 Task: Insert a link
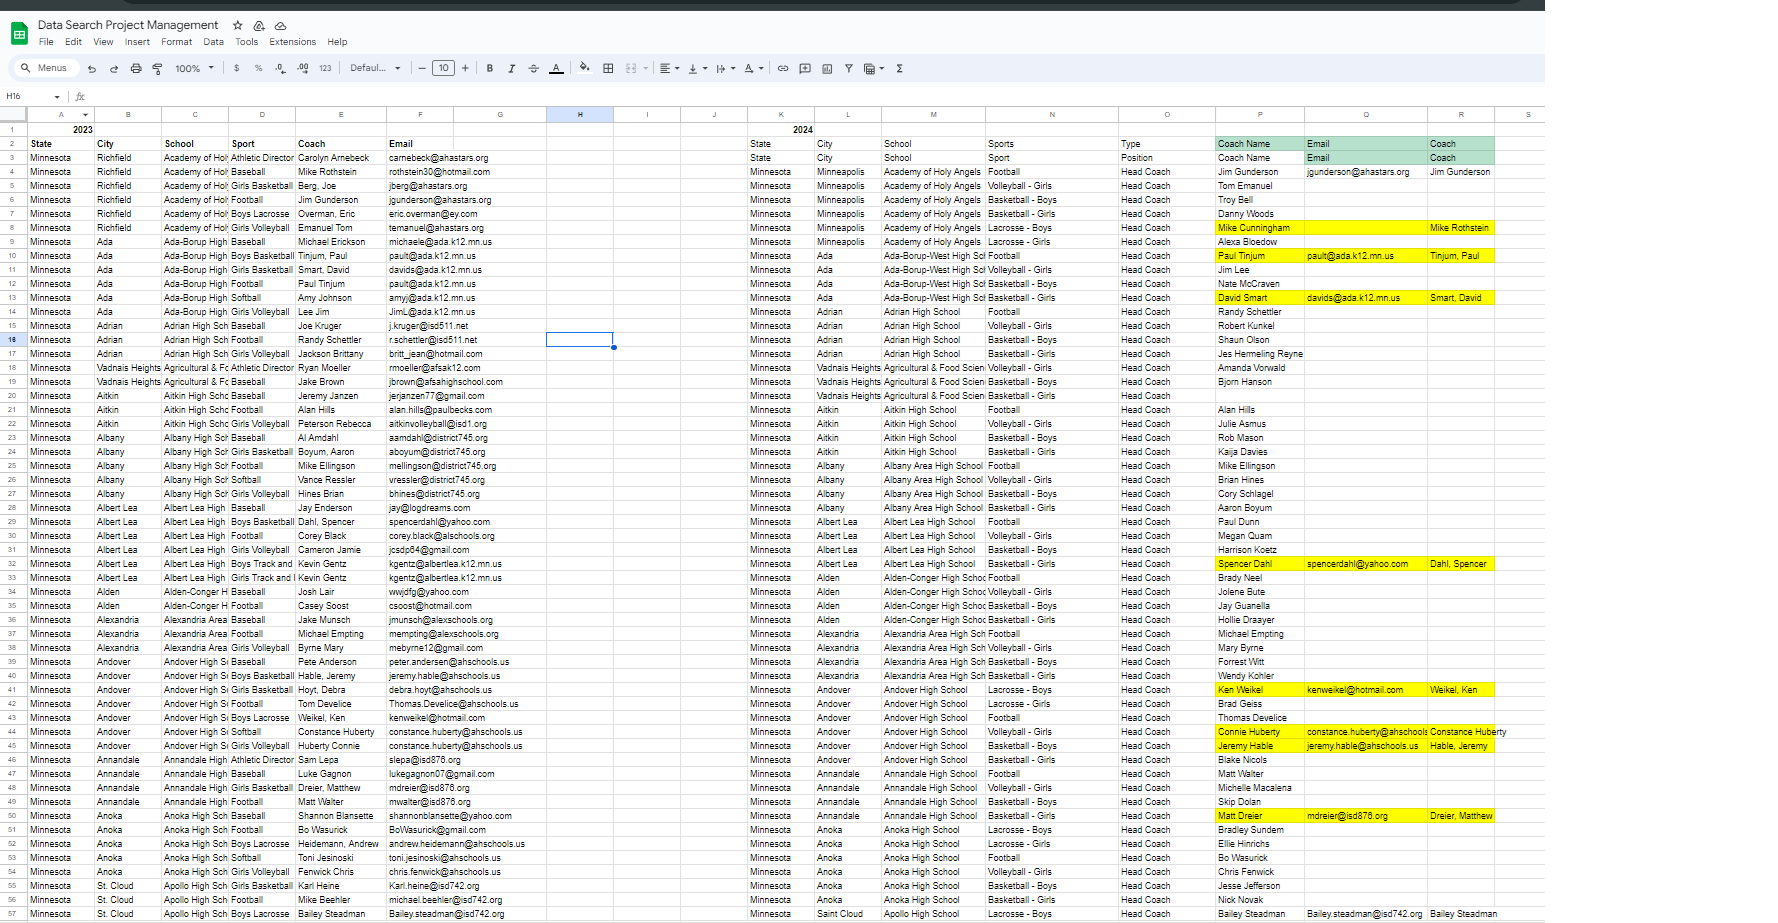[783, 69]
